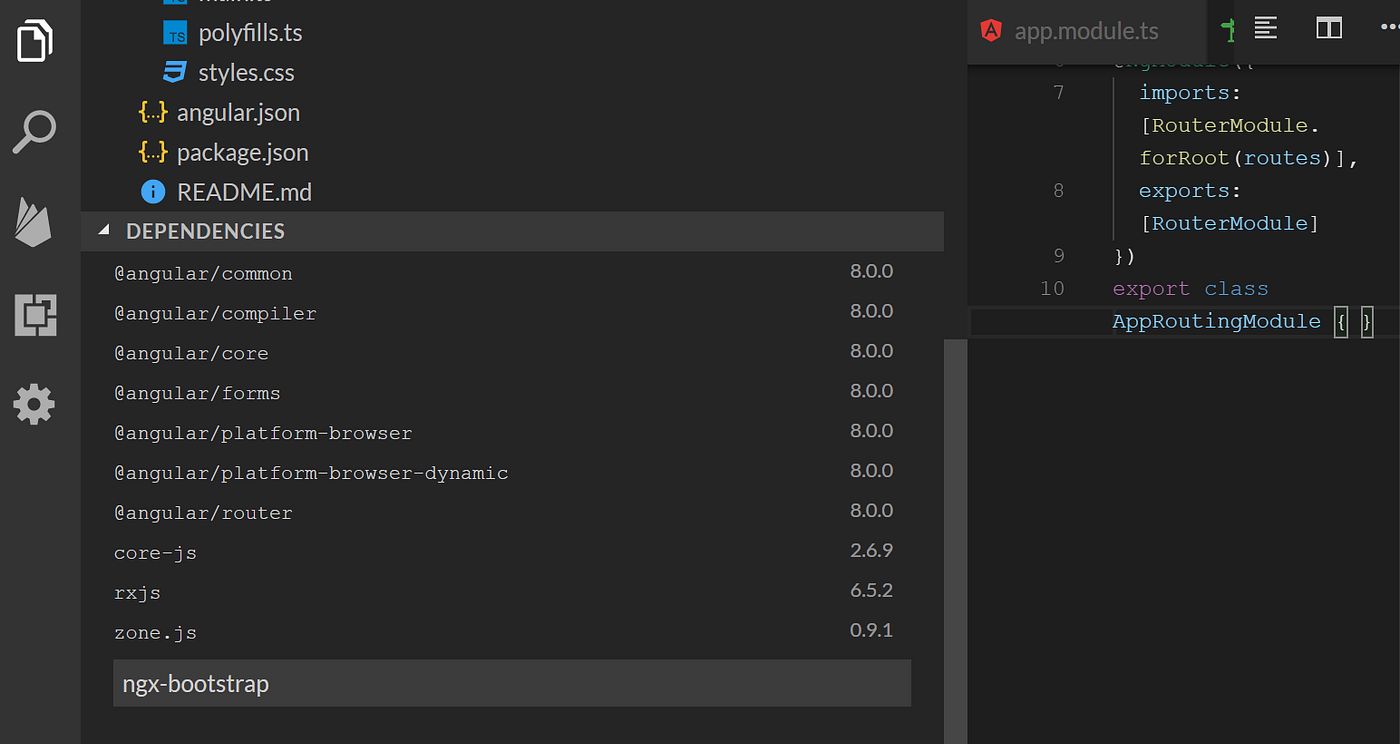Collapse the DEPENDENCIES section
Image resolution: width=1400 pixels, height=744 pixels.
pyautogui.click(x=104, y=230)
